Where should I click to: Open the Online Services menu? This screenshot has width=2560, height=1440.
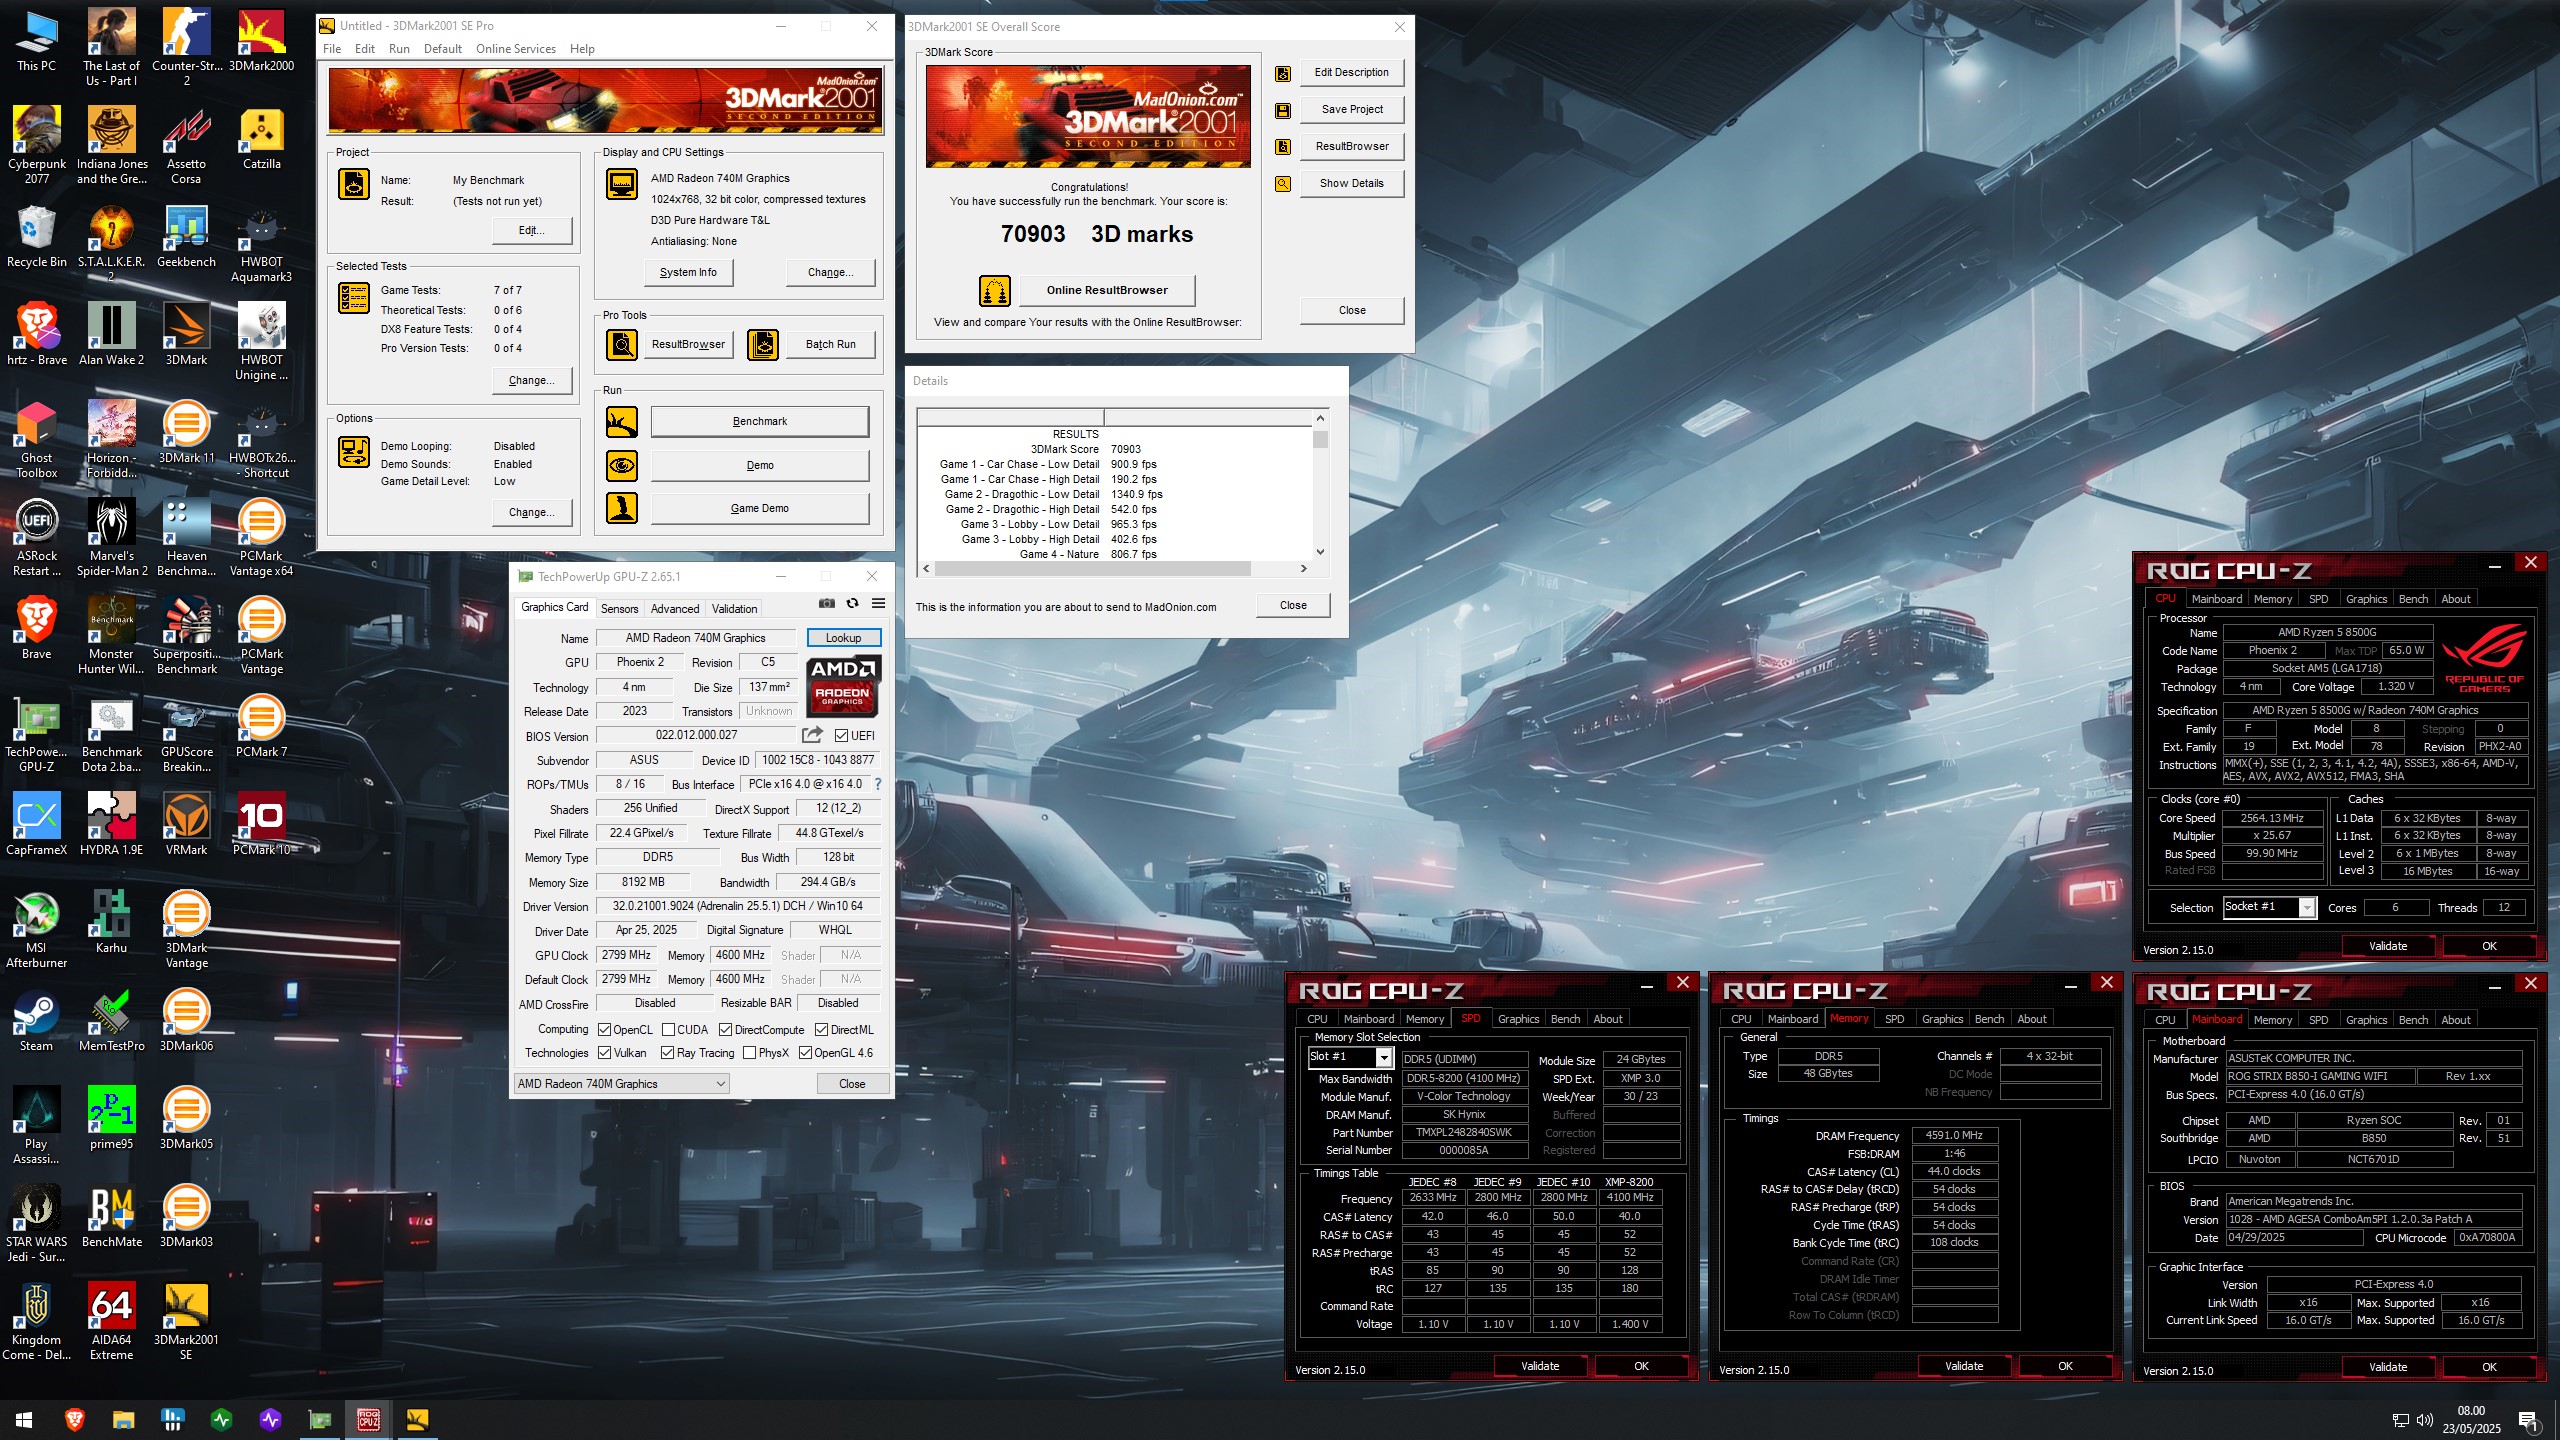click(x=515, y=49)
